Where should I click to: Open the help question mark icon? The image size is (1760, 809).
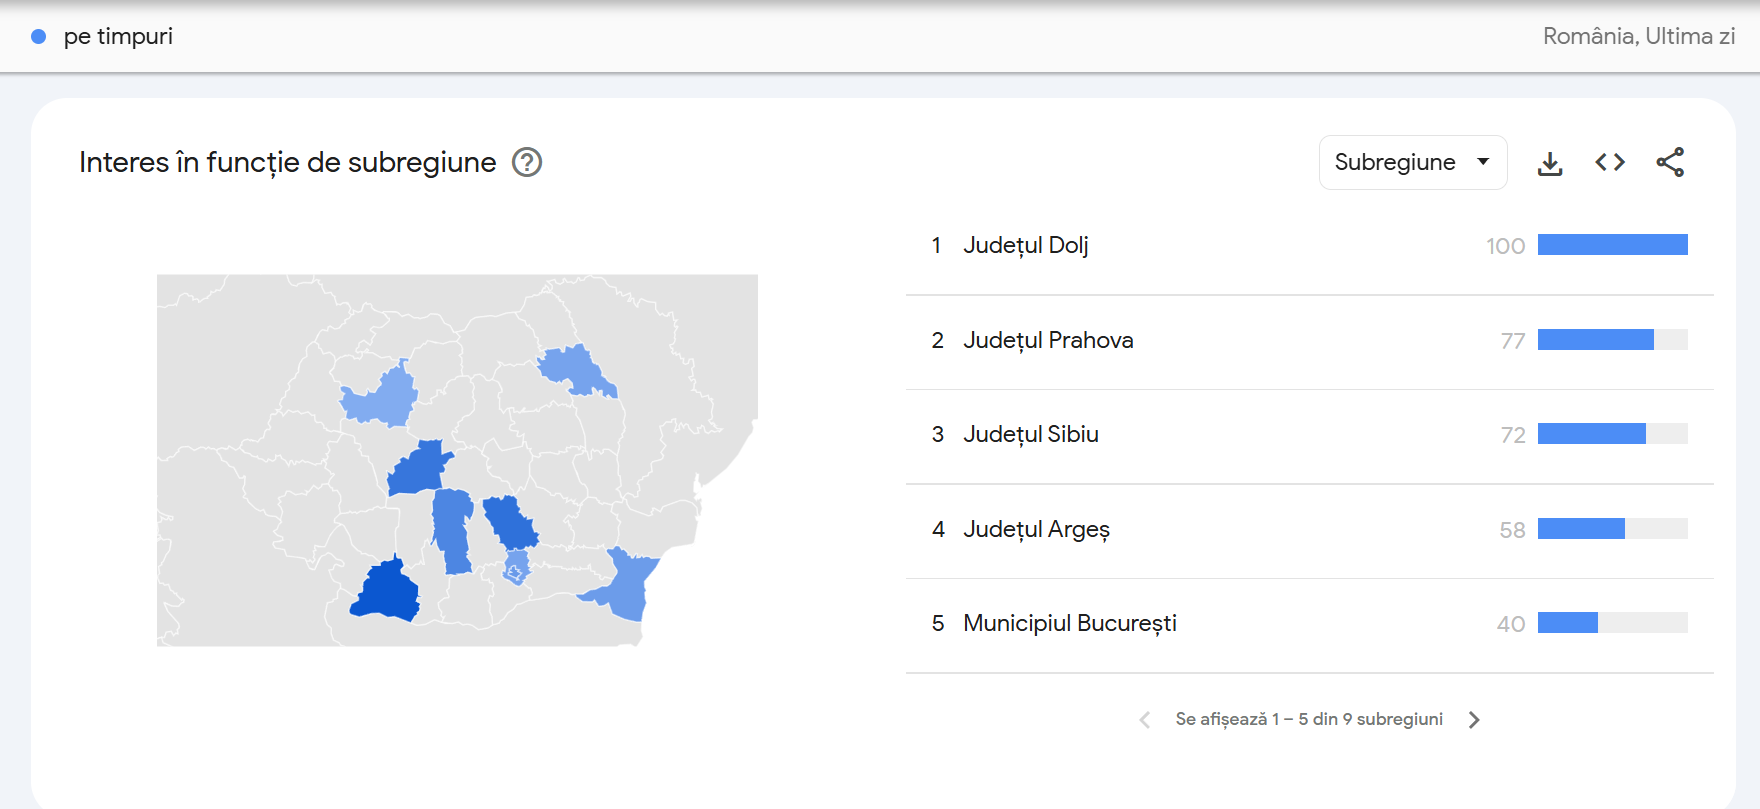pos(527,162)
